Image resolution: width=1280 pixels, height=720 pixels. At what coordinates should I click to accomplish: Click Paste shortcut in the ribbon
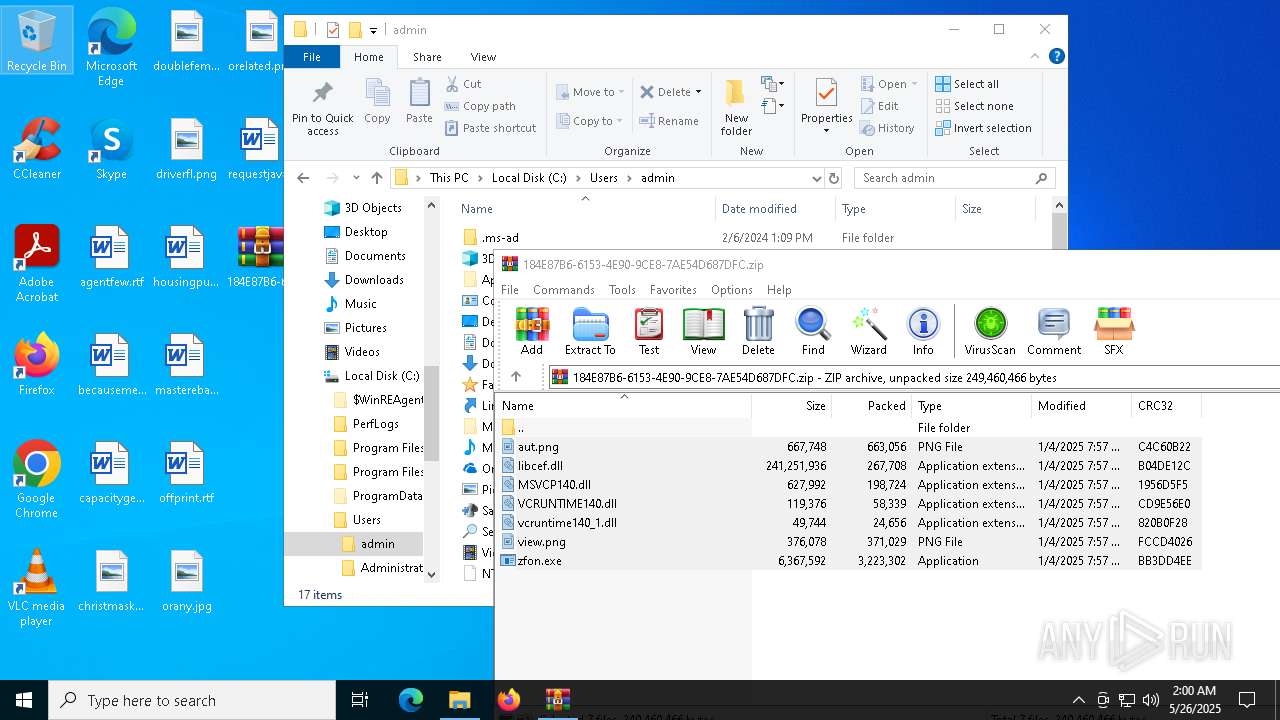(490, 128)
